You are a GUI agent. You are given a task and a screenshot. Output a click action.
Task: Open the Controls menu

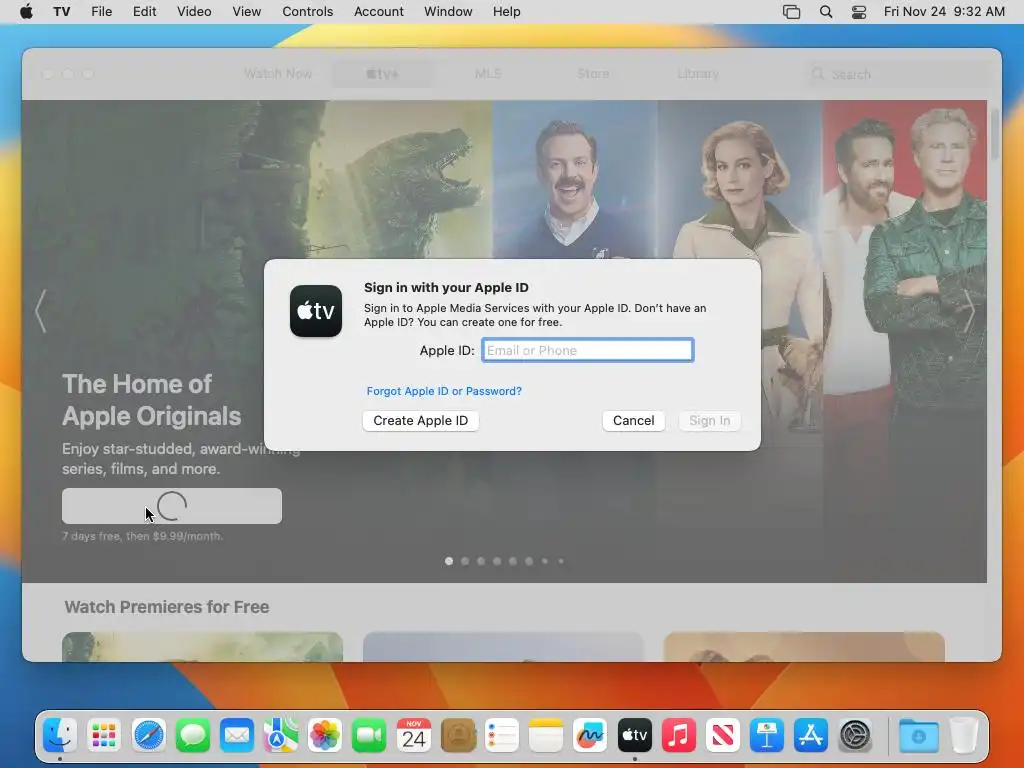coord(308,12)
